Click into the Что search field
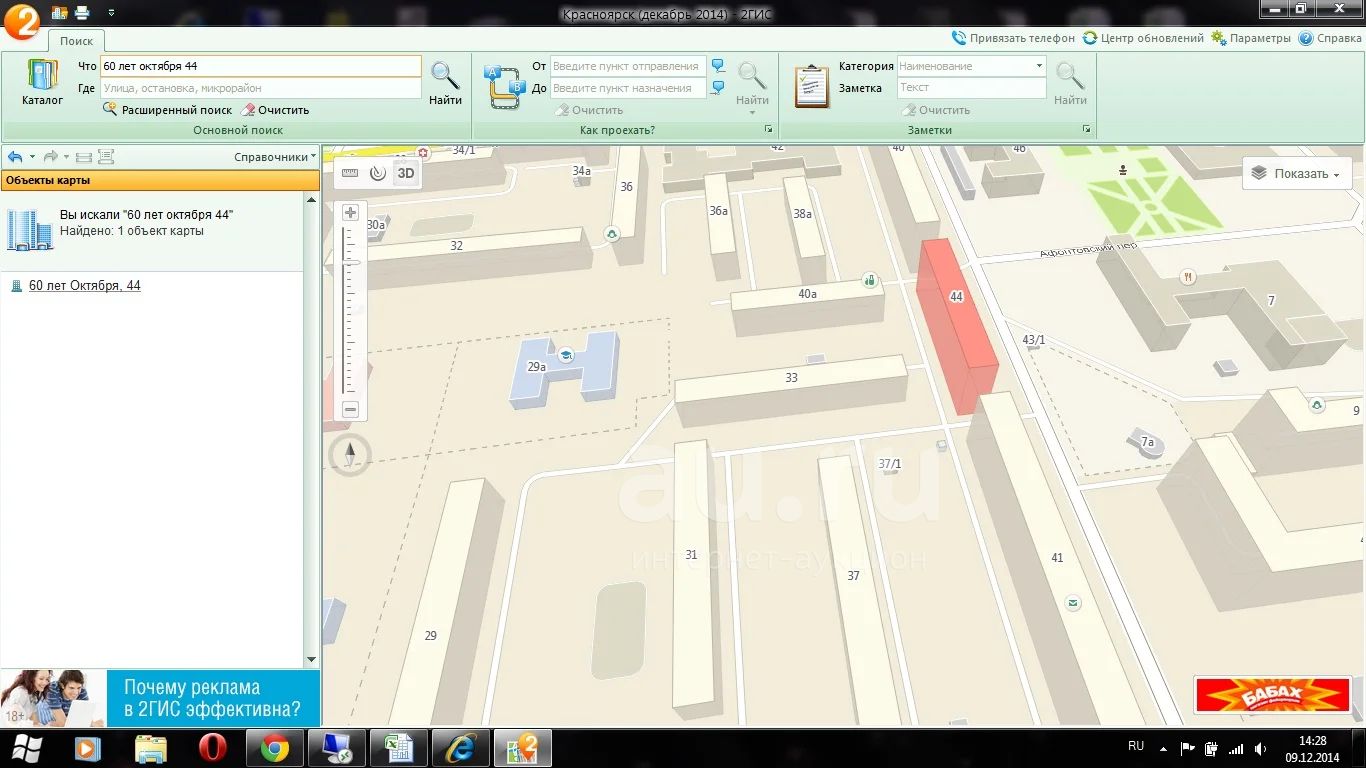The width and height of the screenshot is (1366, 768). click(260, 66)
